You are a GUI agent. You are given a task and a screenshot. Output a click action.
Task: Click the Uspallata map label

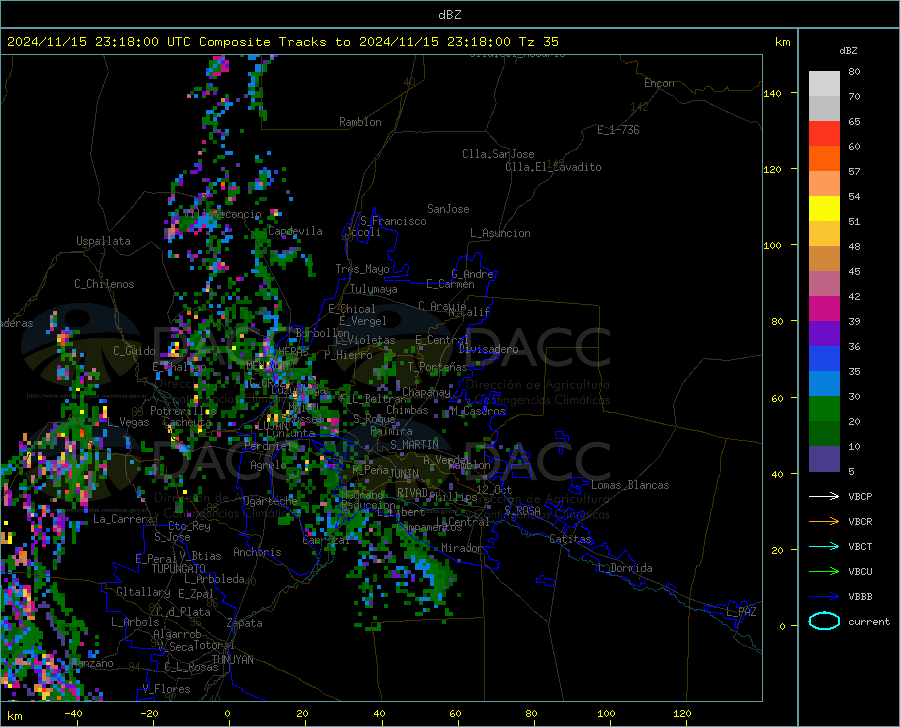pyautogui.click(x=103, y=241)
